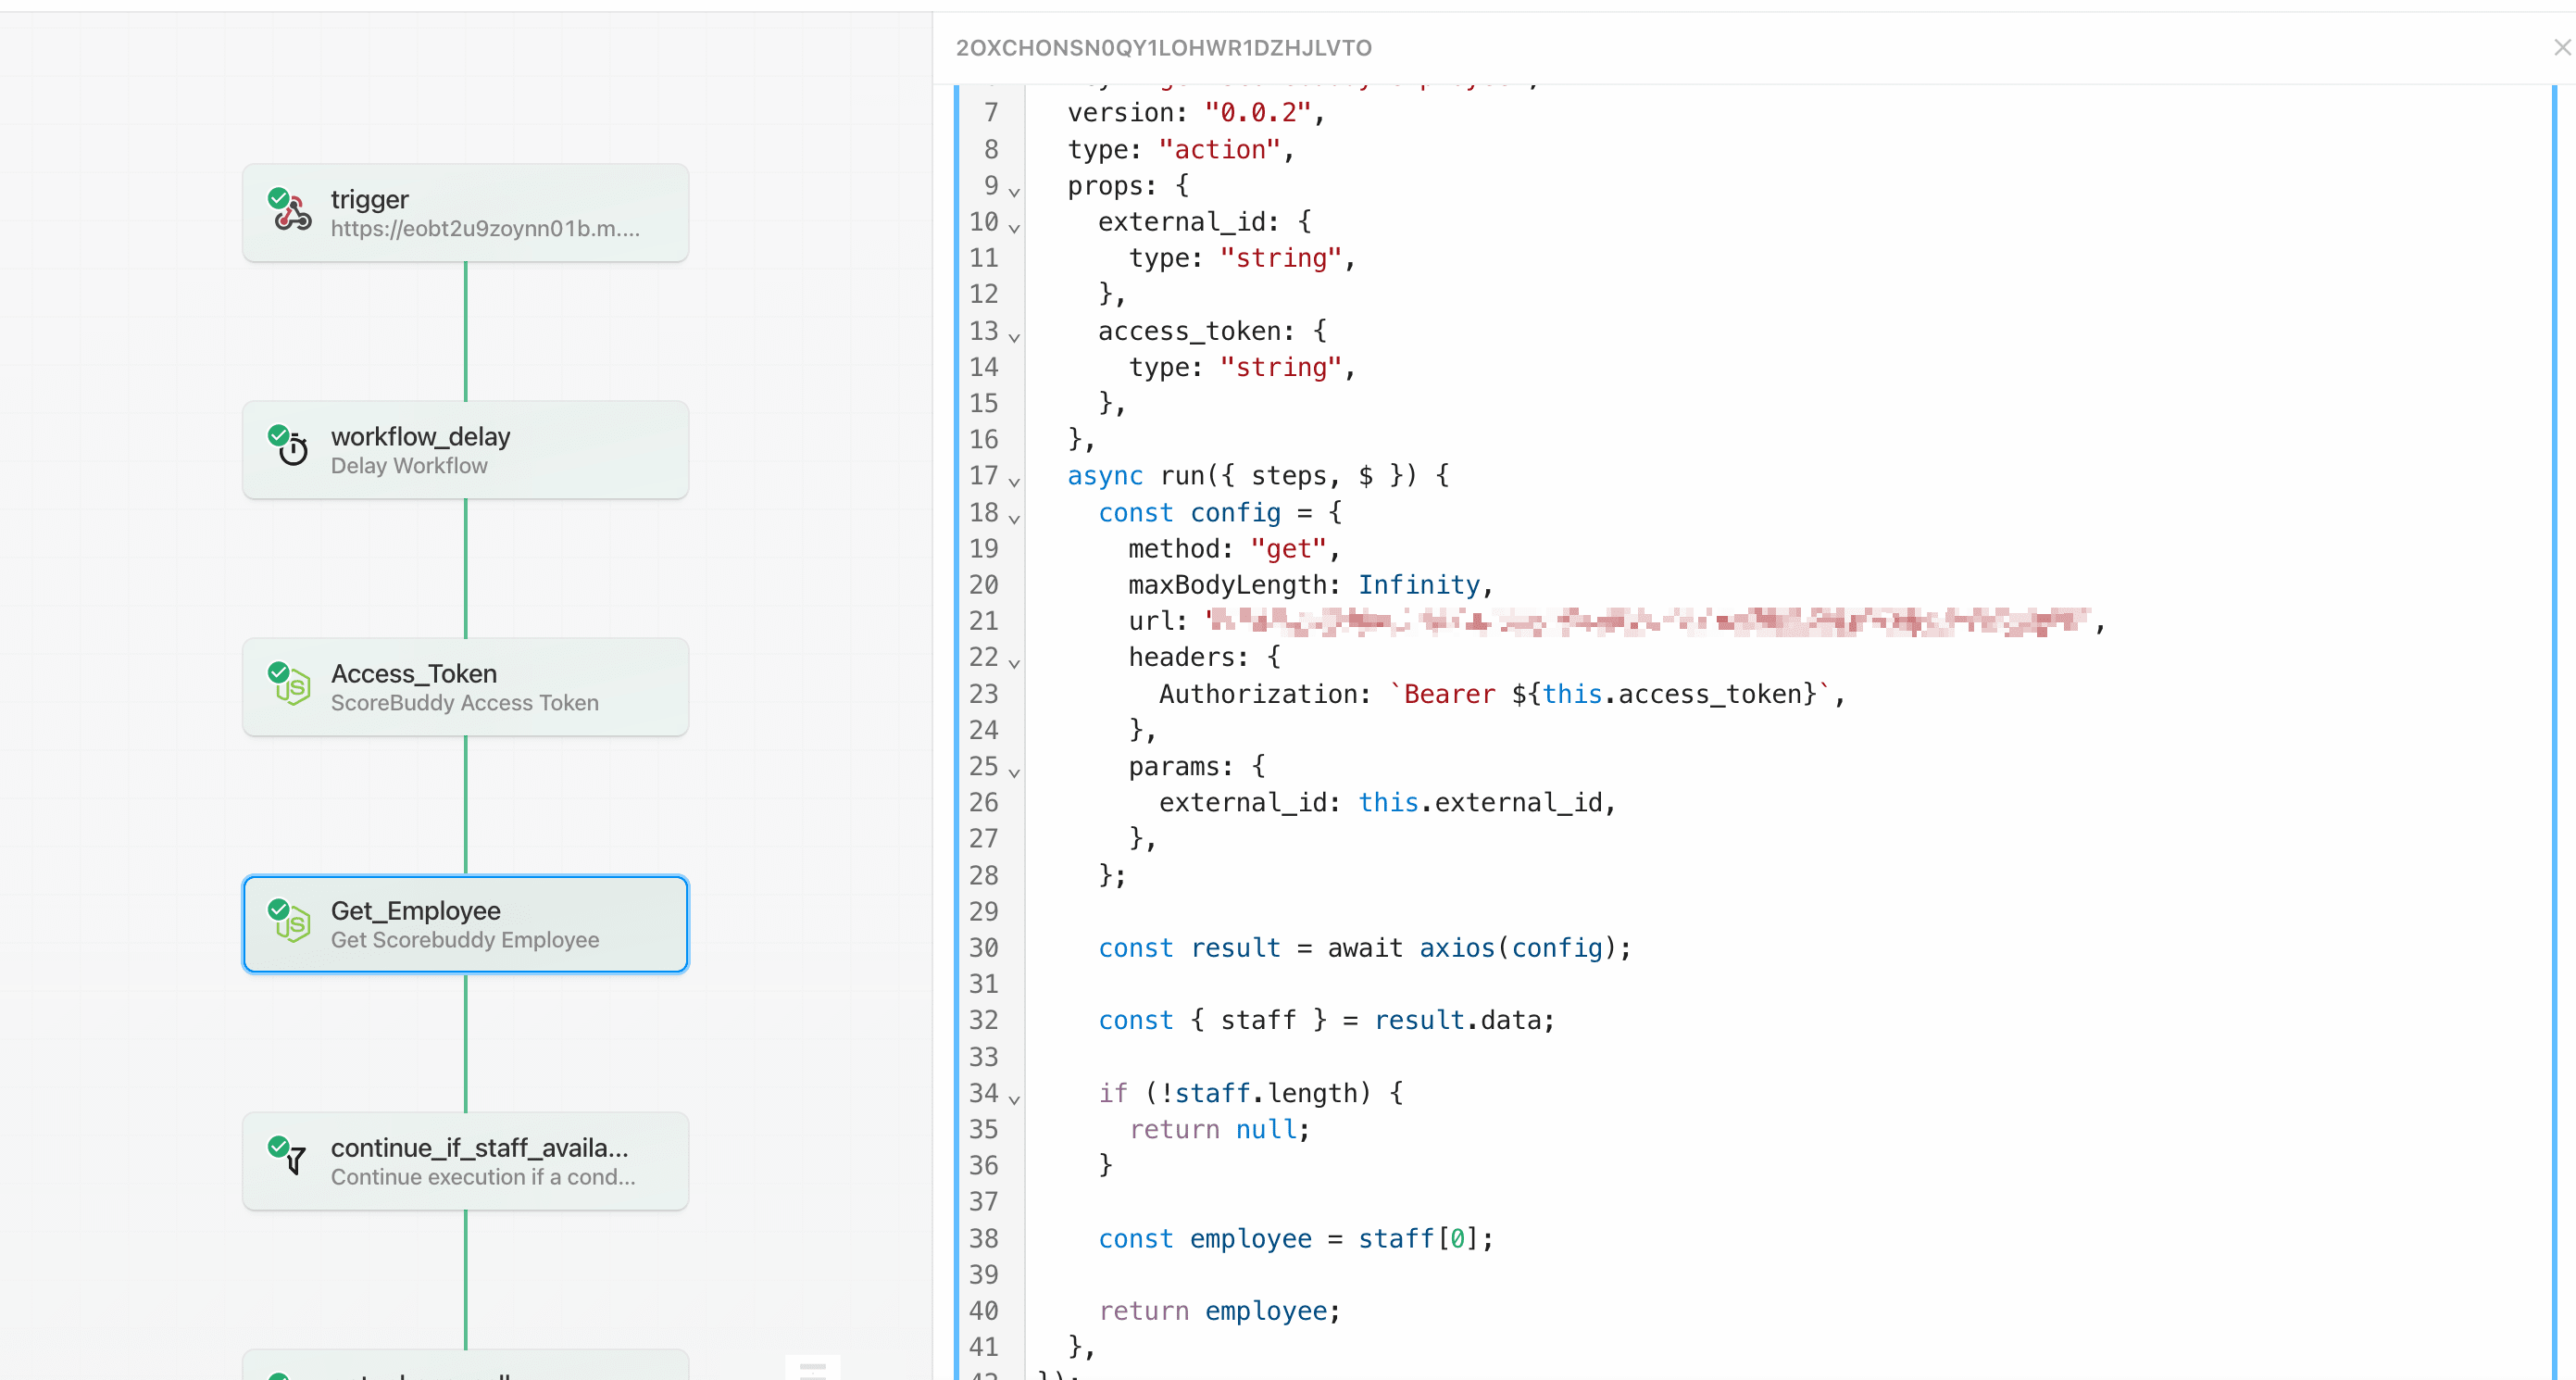Click the Node.js icon on Get_Employee step
Screen dimensions: 2576x1380
coord(294,926)
